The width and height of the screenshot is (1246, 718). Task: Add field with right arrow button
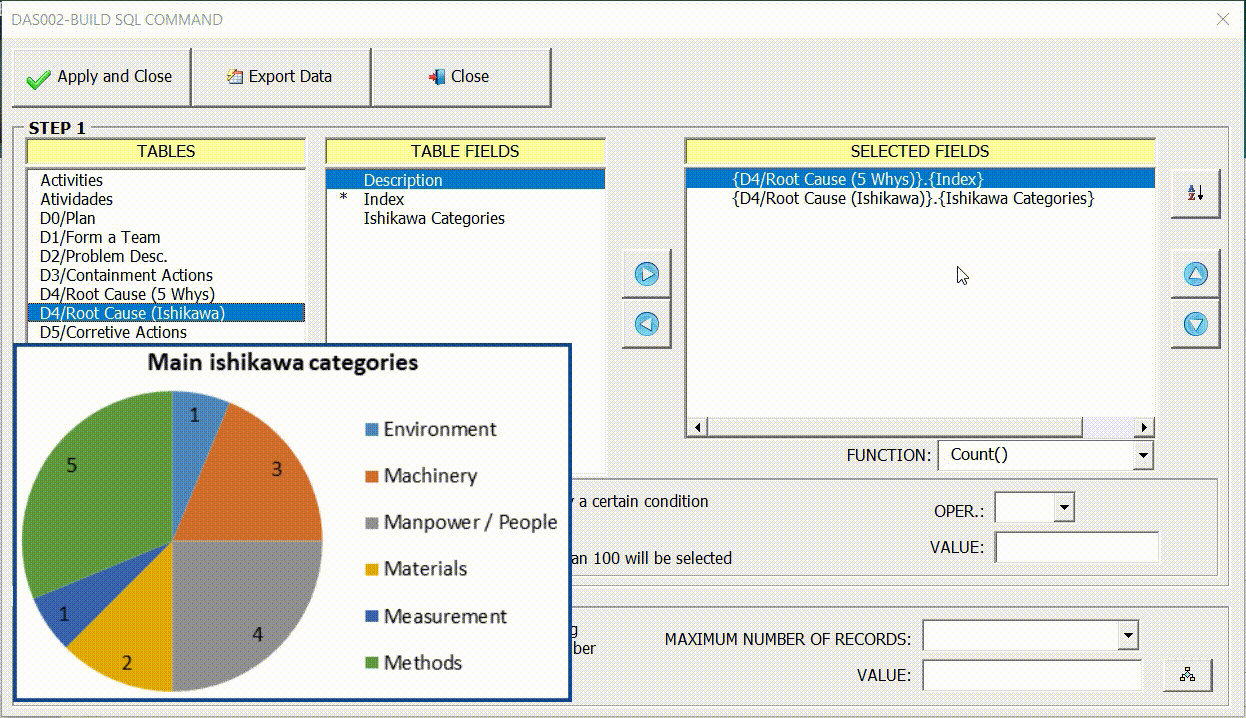(647, 274)
